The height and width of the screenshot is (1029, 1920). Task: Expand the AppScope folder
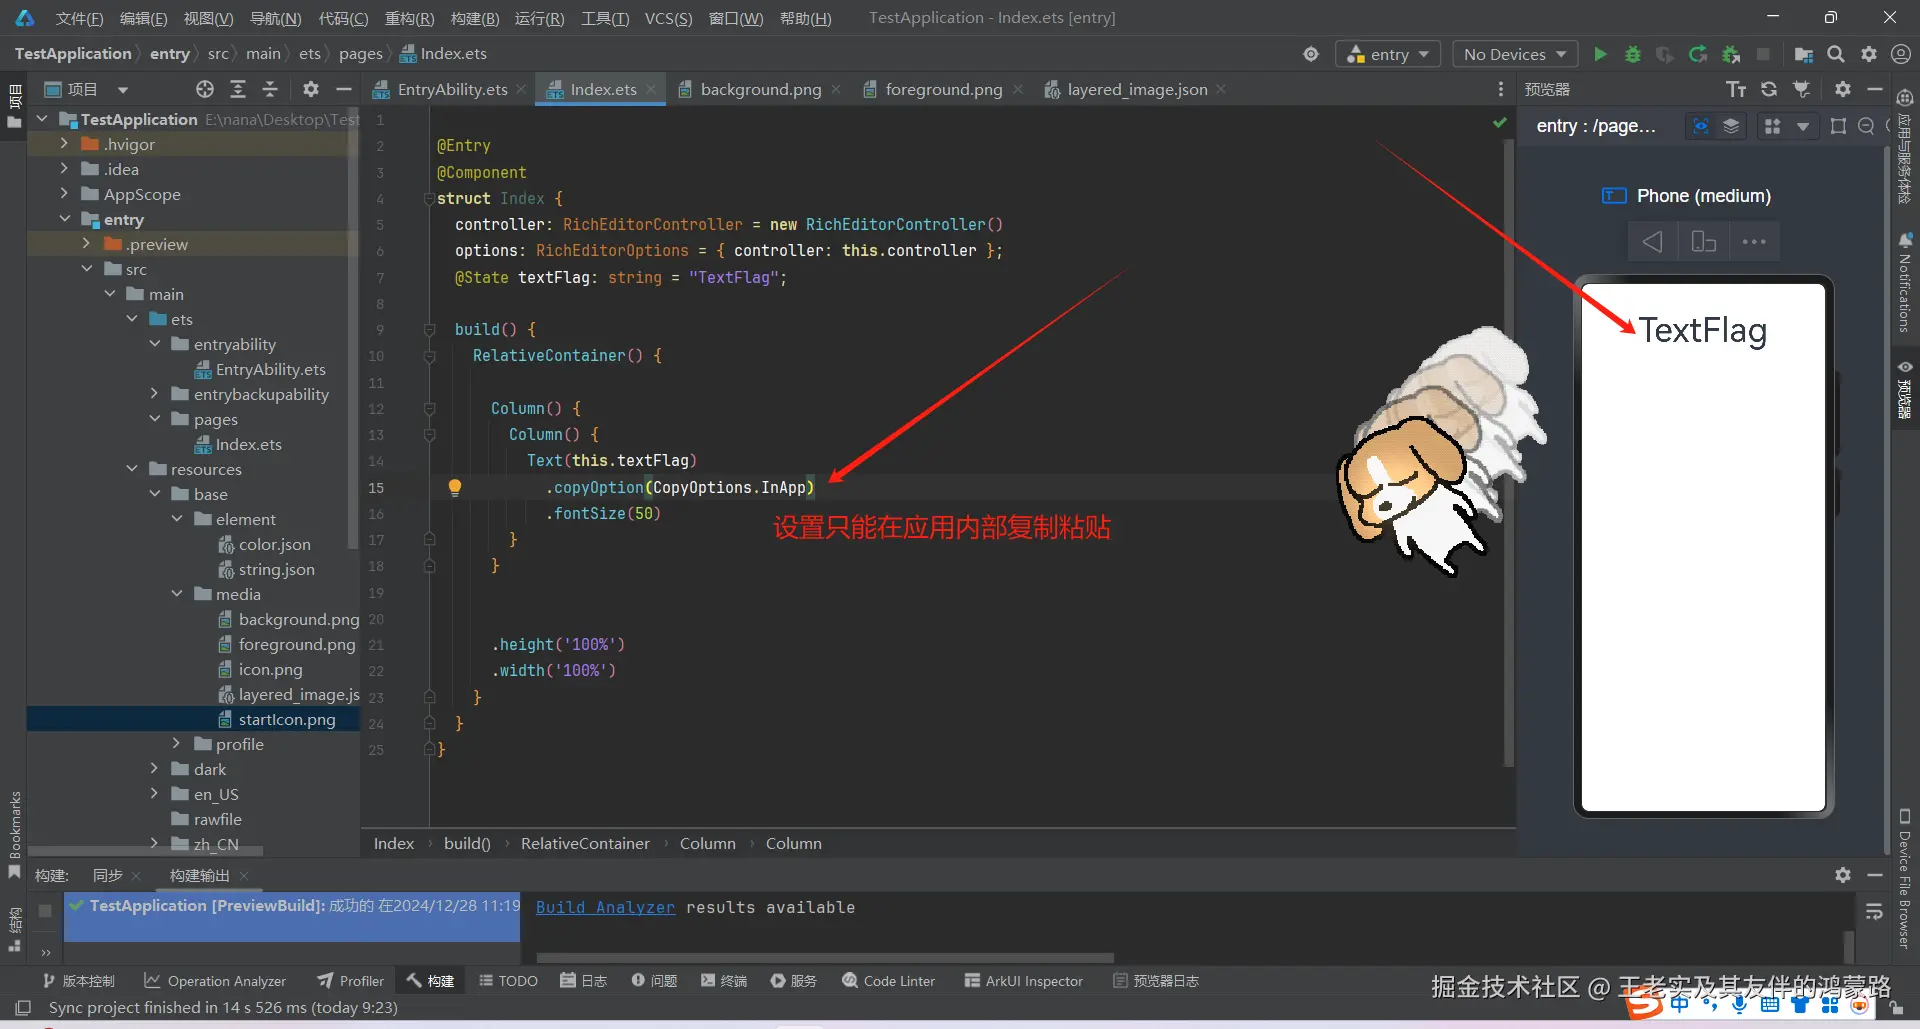64,194
